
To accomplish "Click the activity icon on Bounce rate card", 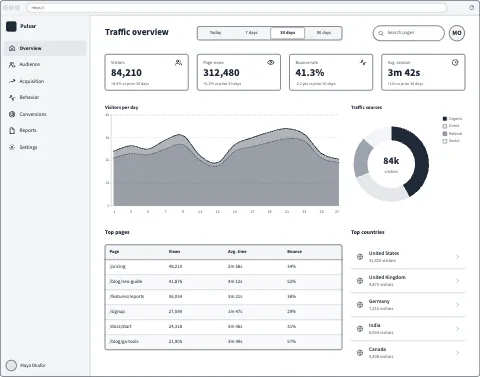I will coord(363,62).
